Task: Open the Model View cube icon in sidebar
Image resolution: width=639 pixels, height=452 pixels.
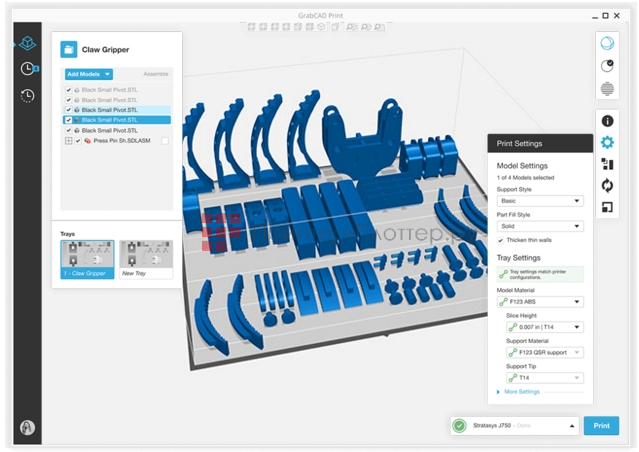Action: click(26, 44)
